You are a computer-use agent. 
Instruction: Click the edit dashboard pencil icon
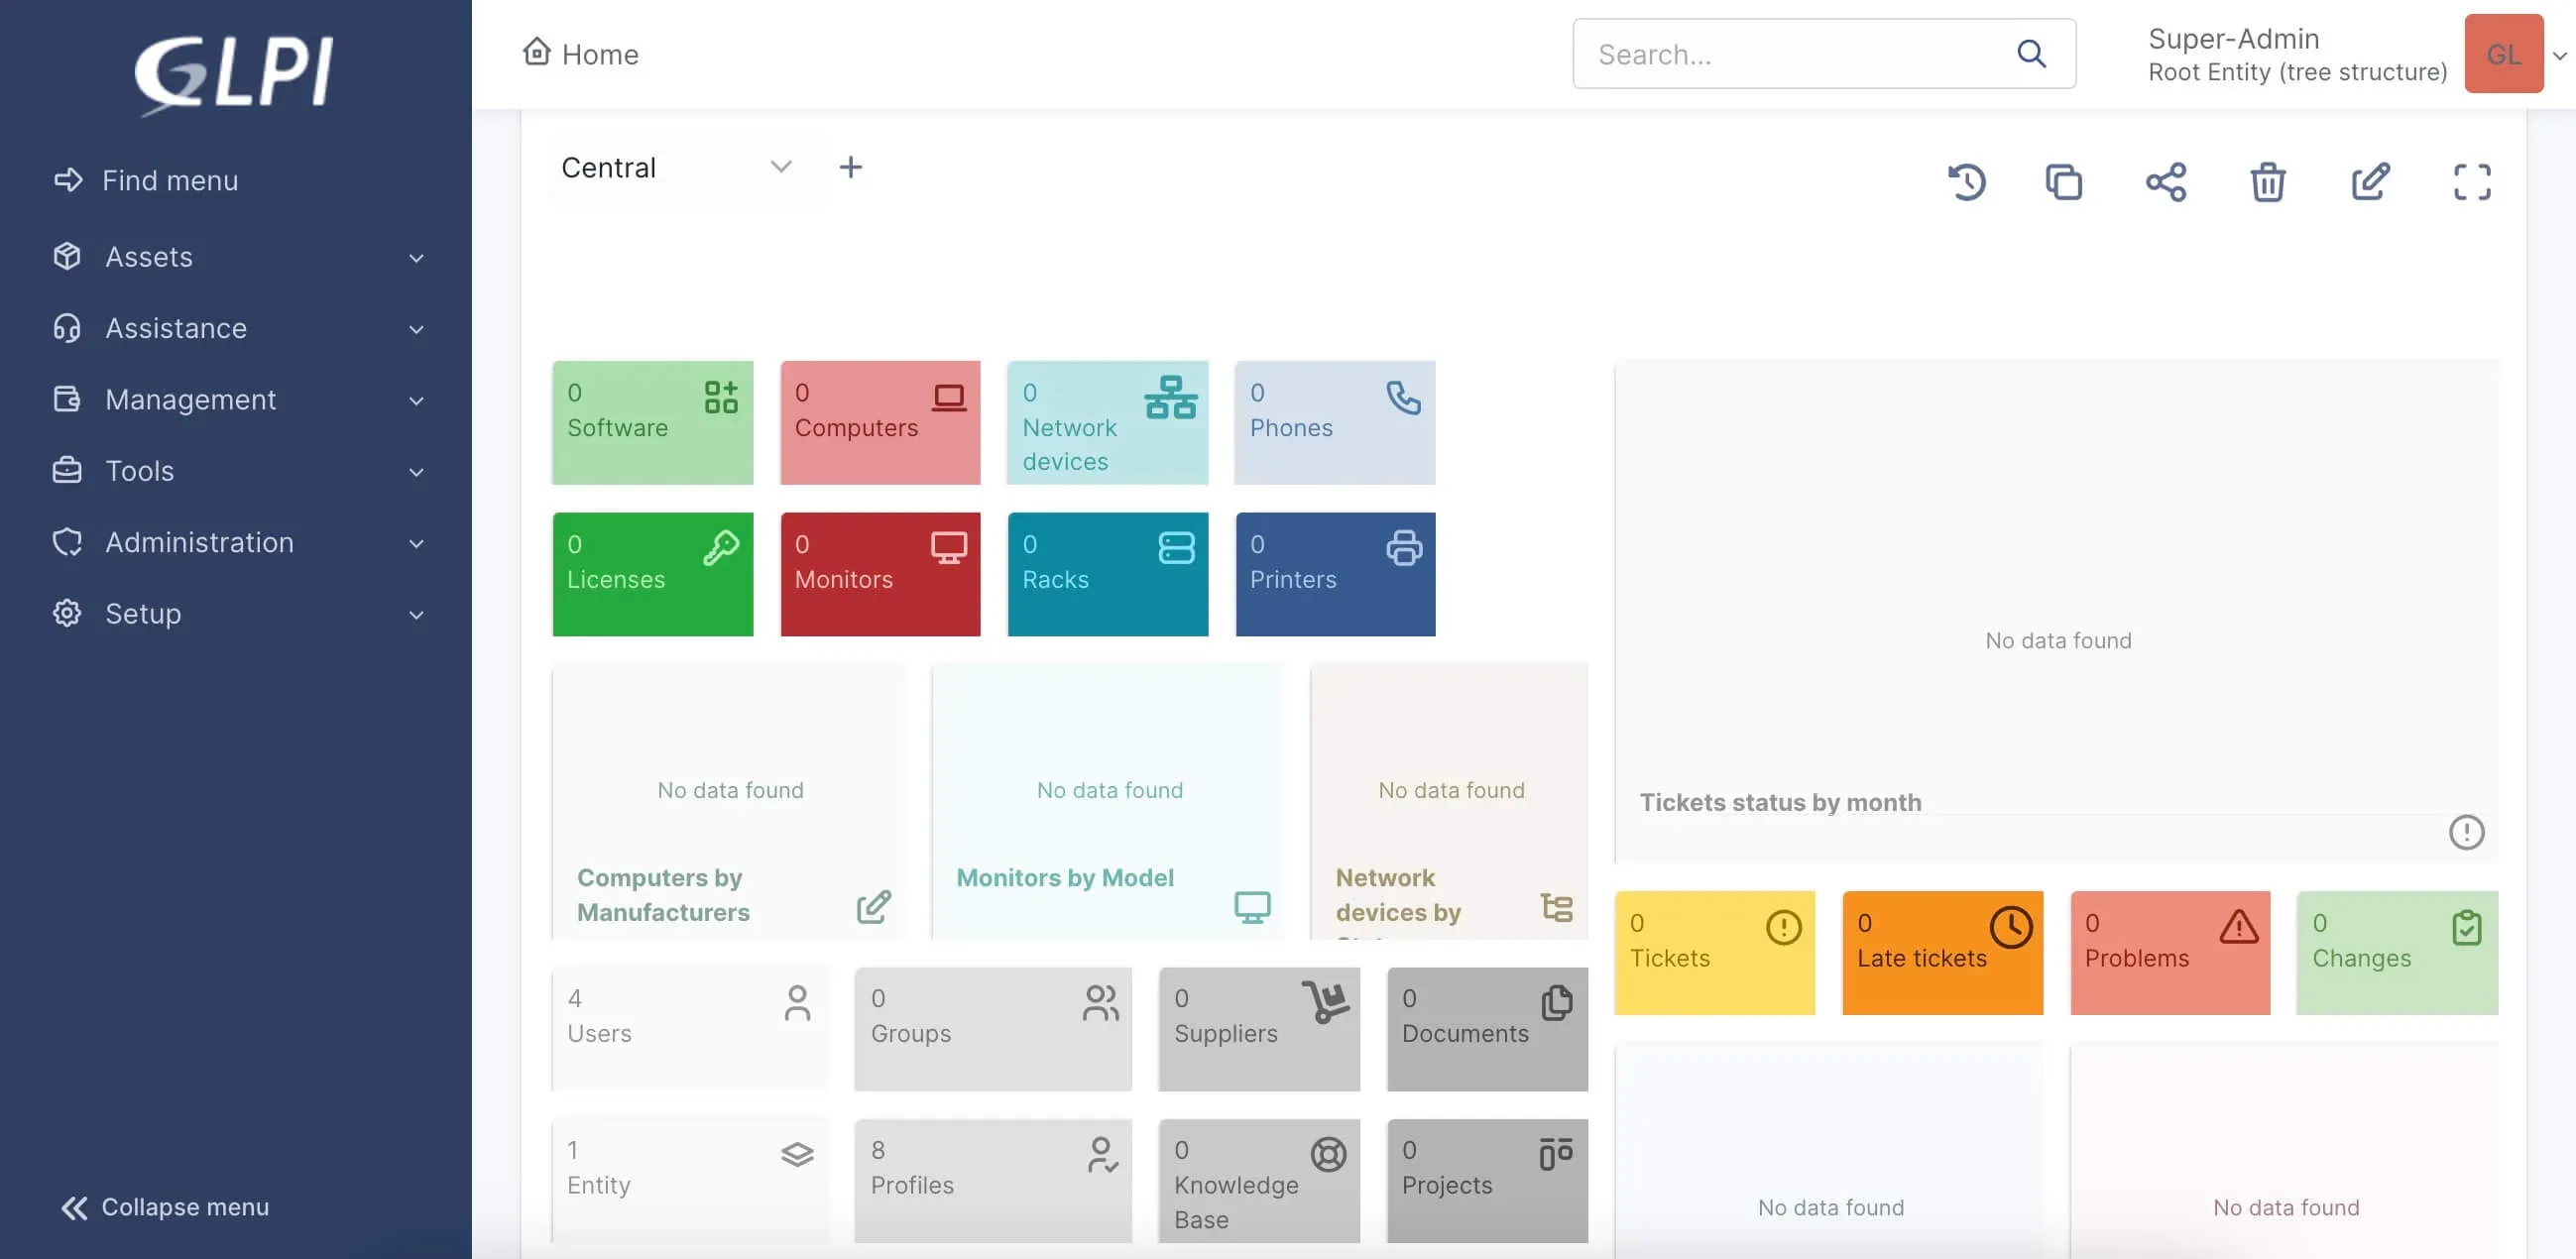pos(2370,182)
